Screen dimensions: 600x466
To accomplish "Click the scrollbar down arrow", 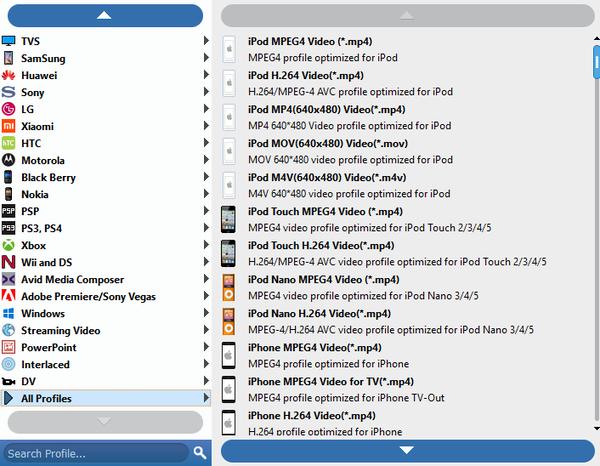I will tap(597, 429).
